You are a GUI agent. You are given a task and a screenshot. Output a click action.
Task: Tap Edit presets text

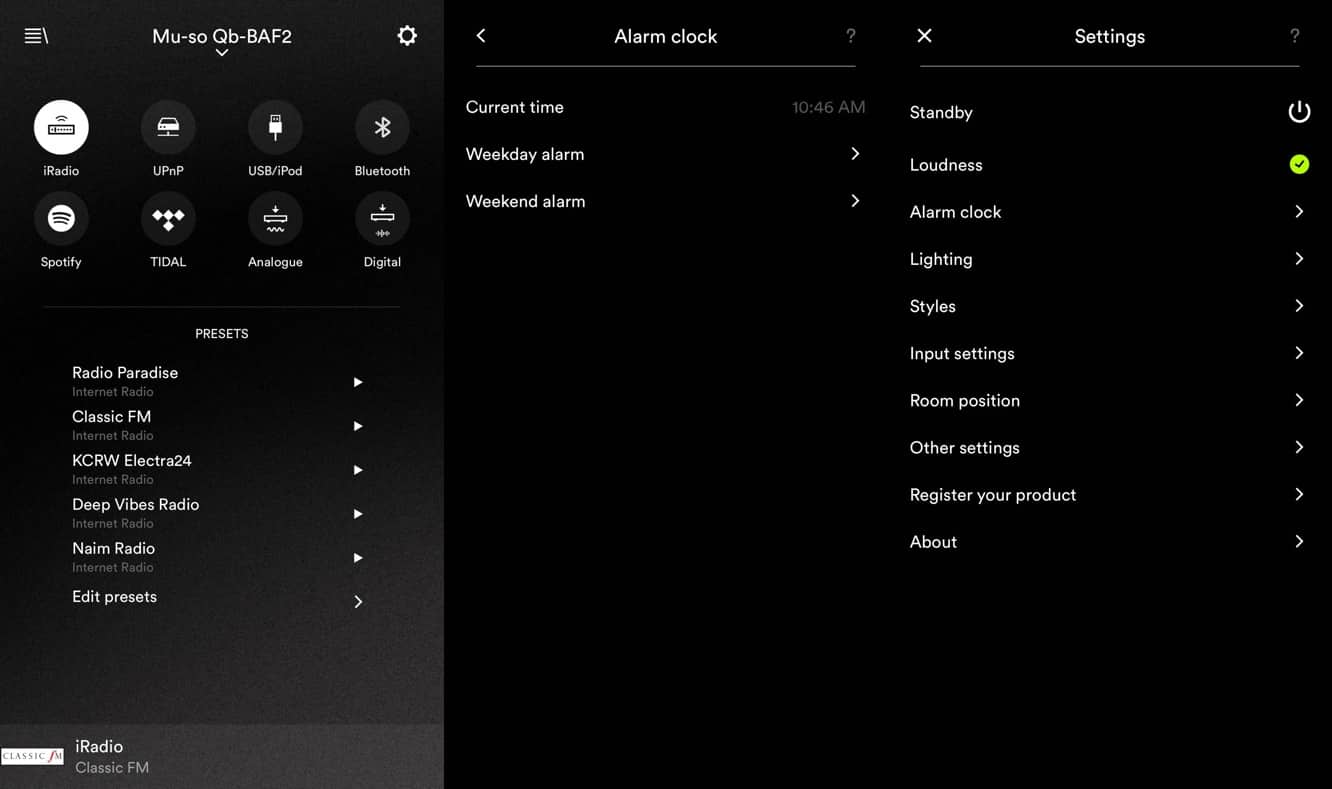[114, 597]
